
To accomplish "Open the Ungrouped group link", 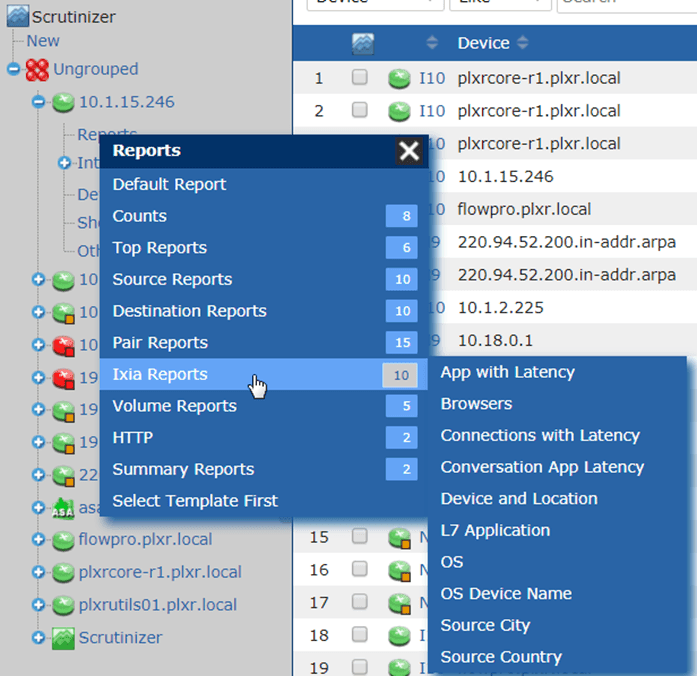I will pyautogui.click(x=96, y=69).
